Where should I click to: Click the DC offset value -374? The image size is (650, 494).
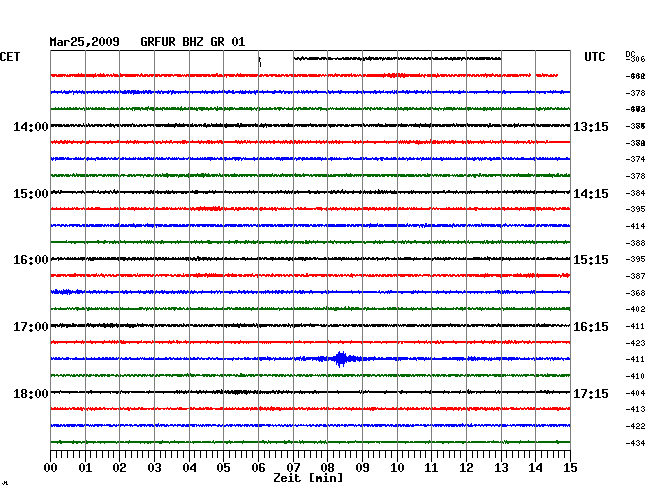pos(635,159)
